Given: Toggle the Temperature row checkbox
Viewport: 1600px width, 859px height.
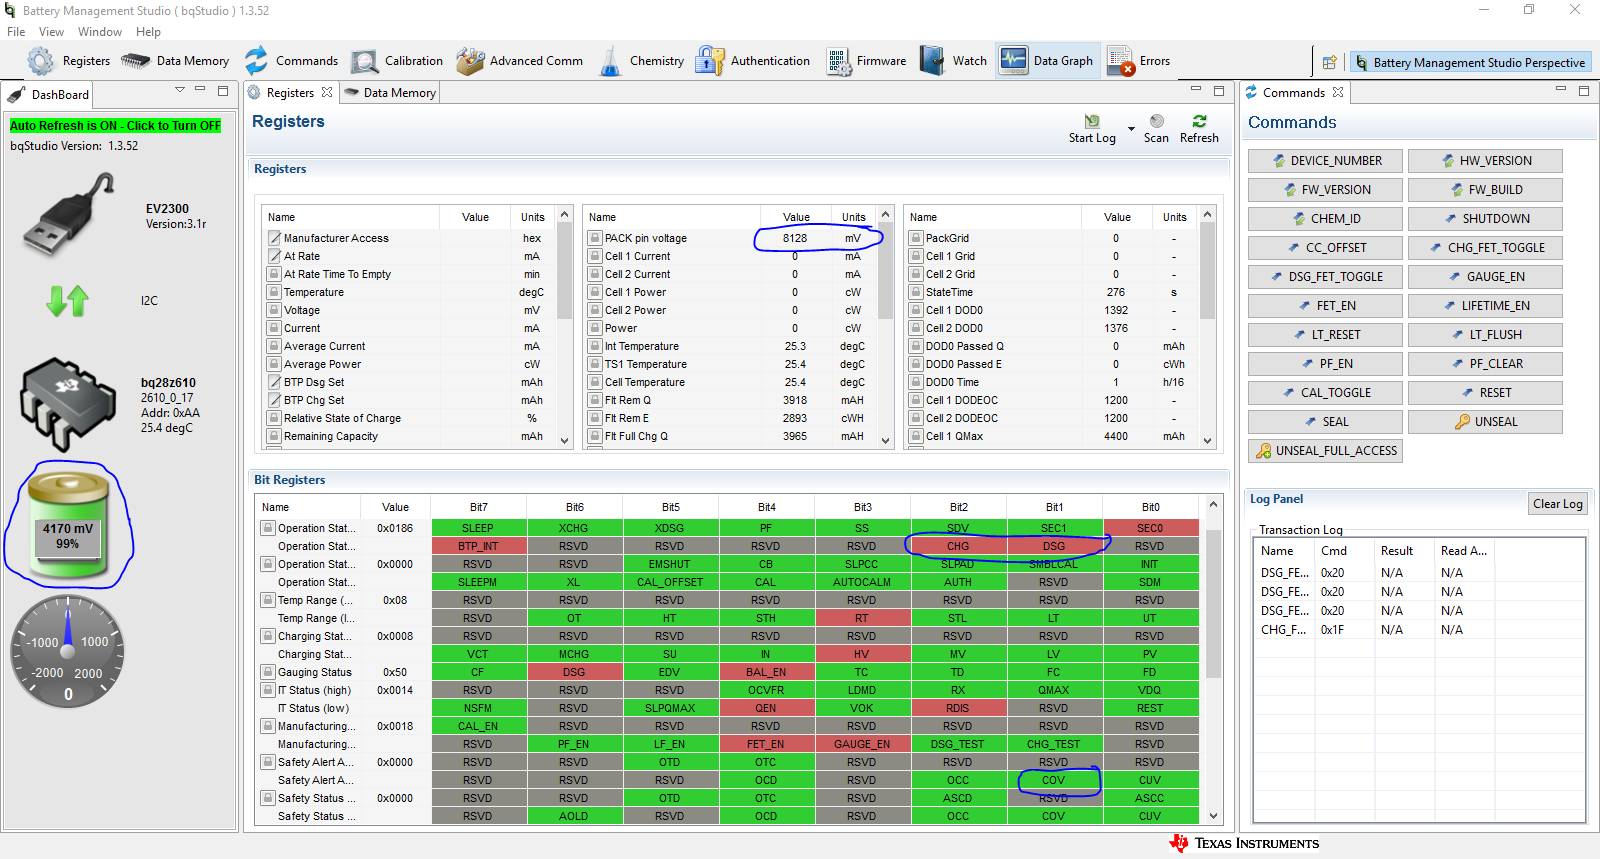Looking at the screenshot, I should click(x=274, y=292).
